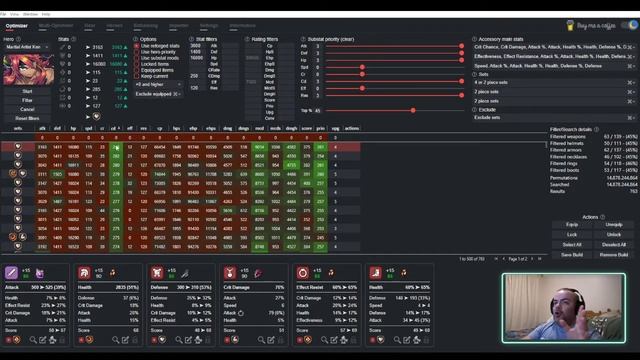Open the Exclude equipped dropdown
Viewport: 640px width, 360px height.
tap(158, 94)
